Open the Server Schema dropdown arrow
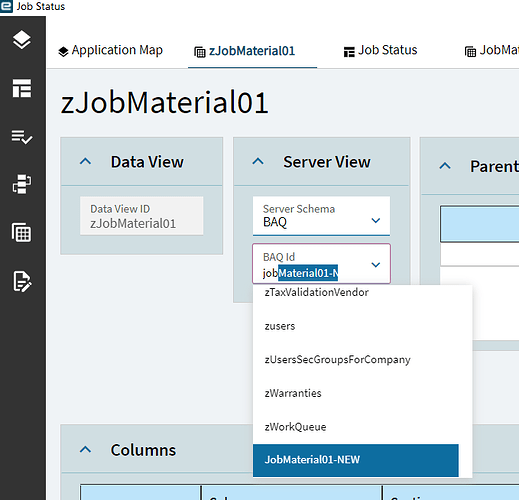Image resolution: width=519 pixels, height=500 pixels. pyautogui.click(x=376, y=220)
